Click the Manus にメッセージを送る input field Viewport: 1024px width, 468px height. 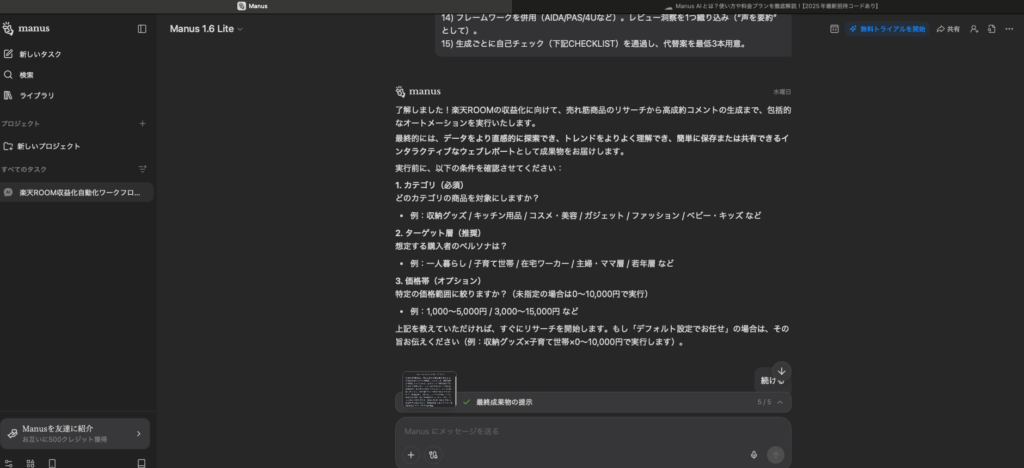pyautogui.click(x=590, y=431)
